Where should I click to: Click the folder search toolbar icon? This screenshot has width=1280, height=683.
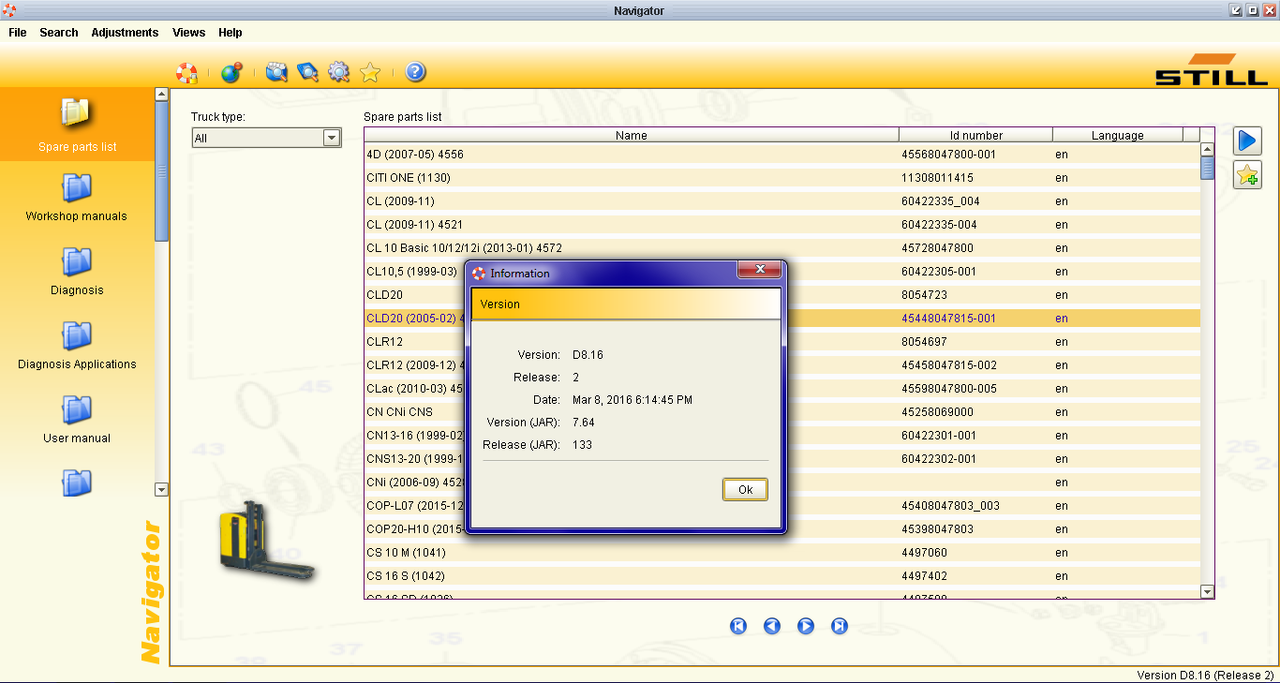277,72
